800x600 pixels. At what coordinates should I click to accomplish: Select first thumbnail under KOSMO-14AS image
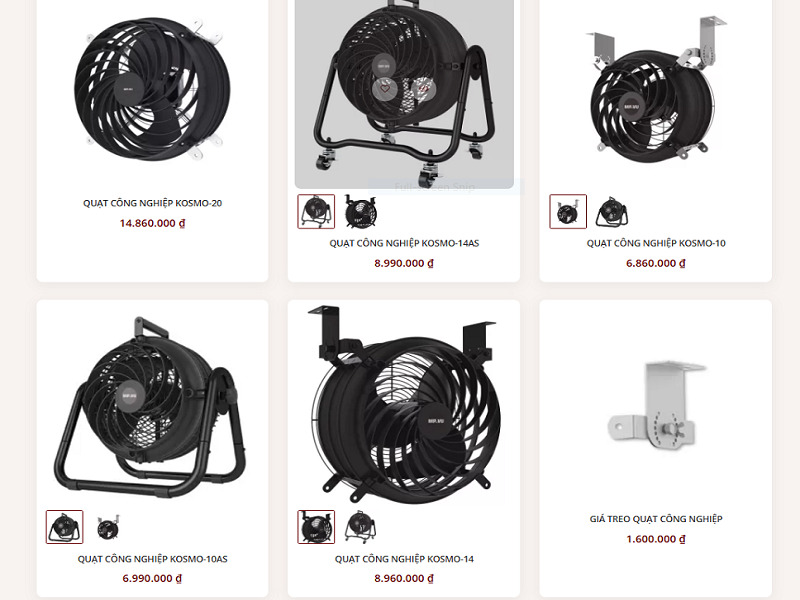pos(316,211)
